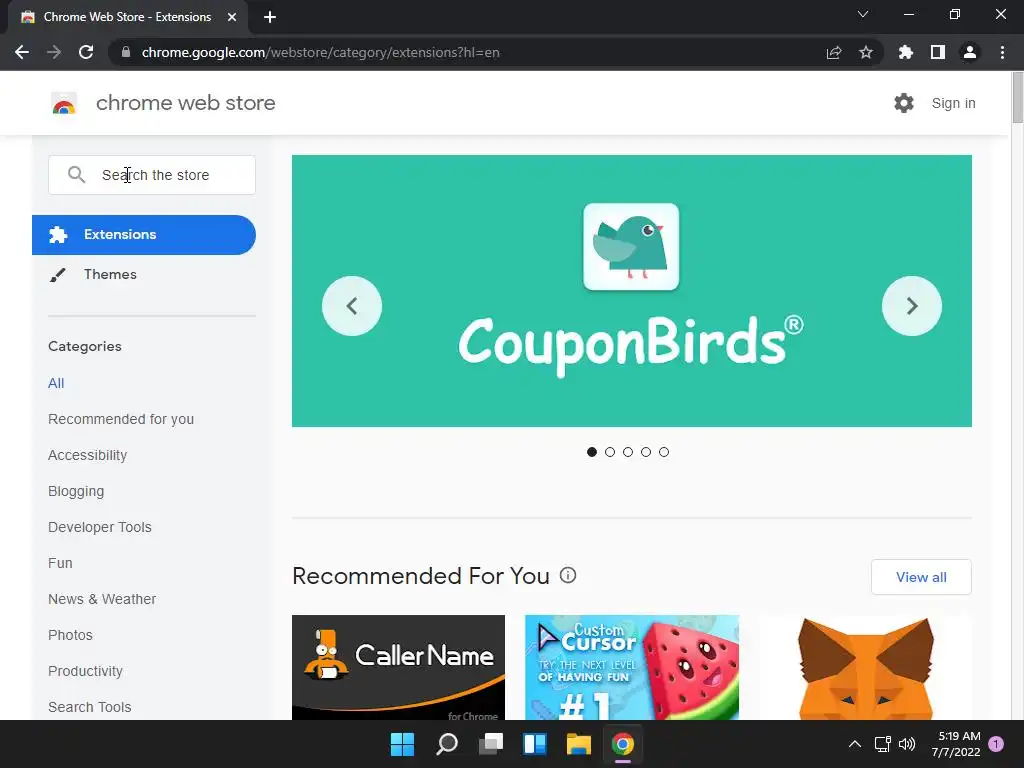1024x768 pixels.
Task: Open taskbar Search
Action: pyautogui.click(x=447, y=744)
